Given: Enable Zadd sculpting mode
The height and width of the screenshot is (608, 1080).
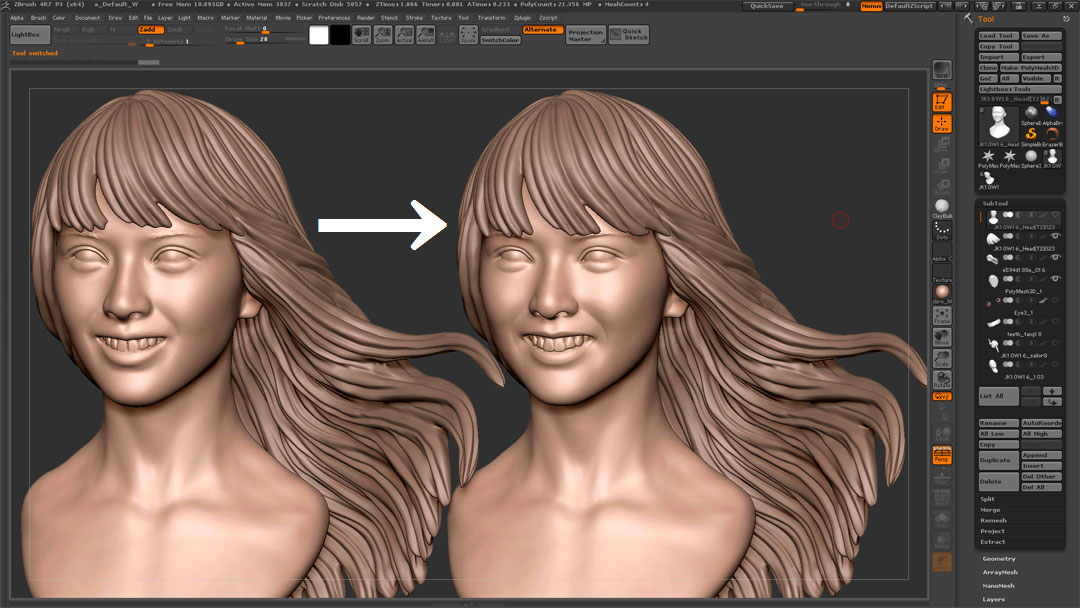Looking at the screenshot, I should pos(150,30).
